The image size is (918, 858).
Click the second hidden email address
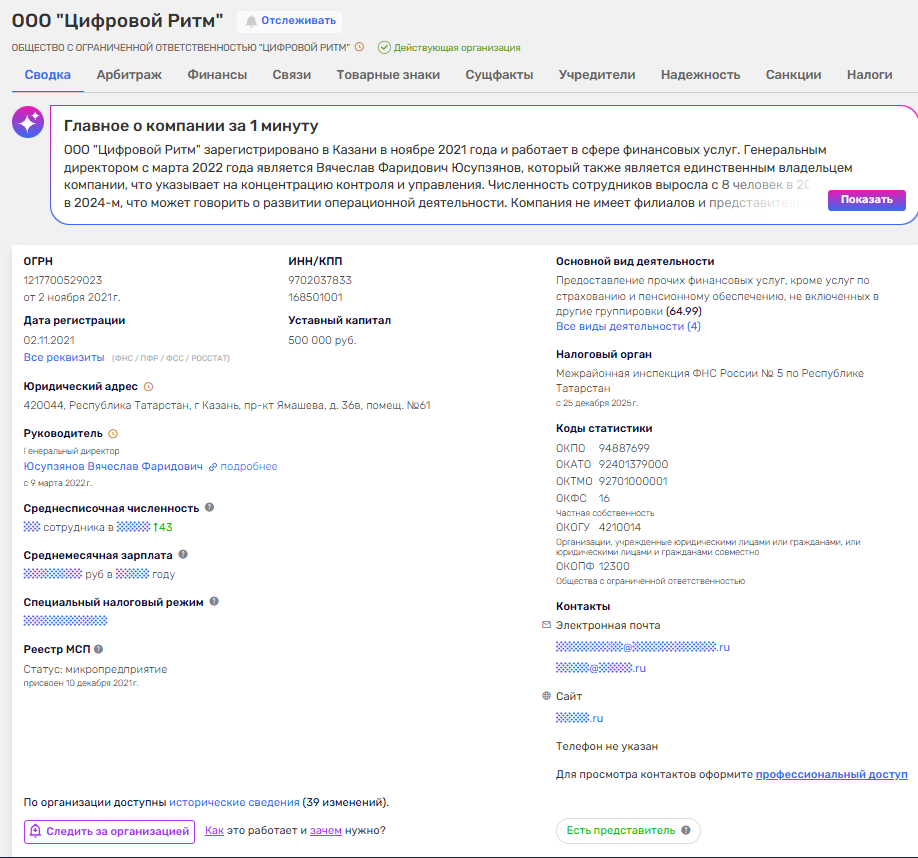(601, 668)
